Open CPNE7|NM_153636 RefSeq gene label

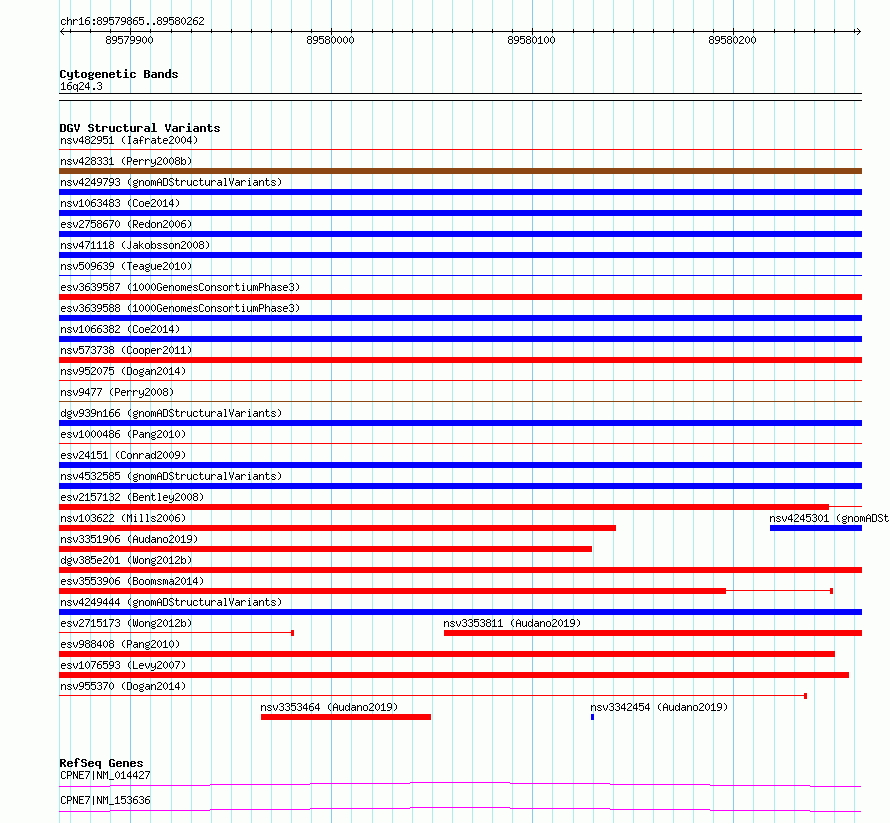tap(106, 800)
